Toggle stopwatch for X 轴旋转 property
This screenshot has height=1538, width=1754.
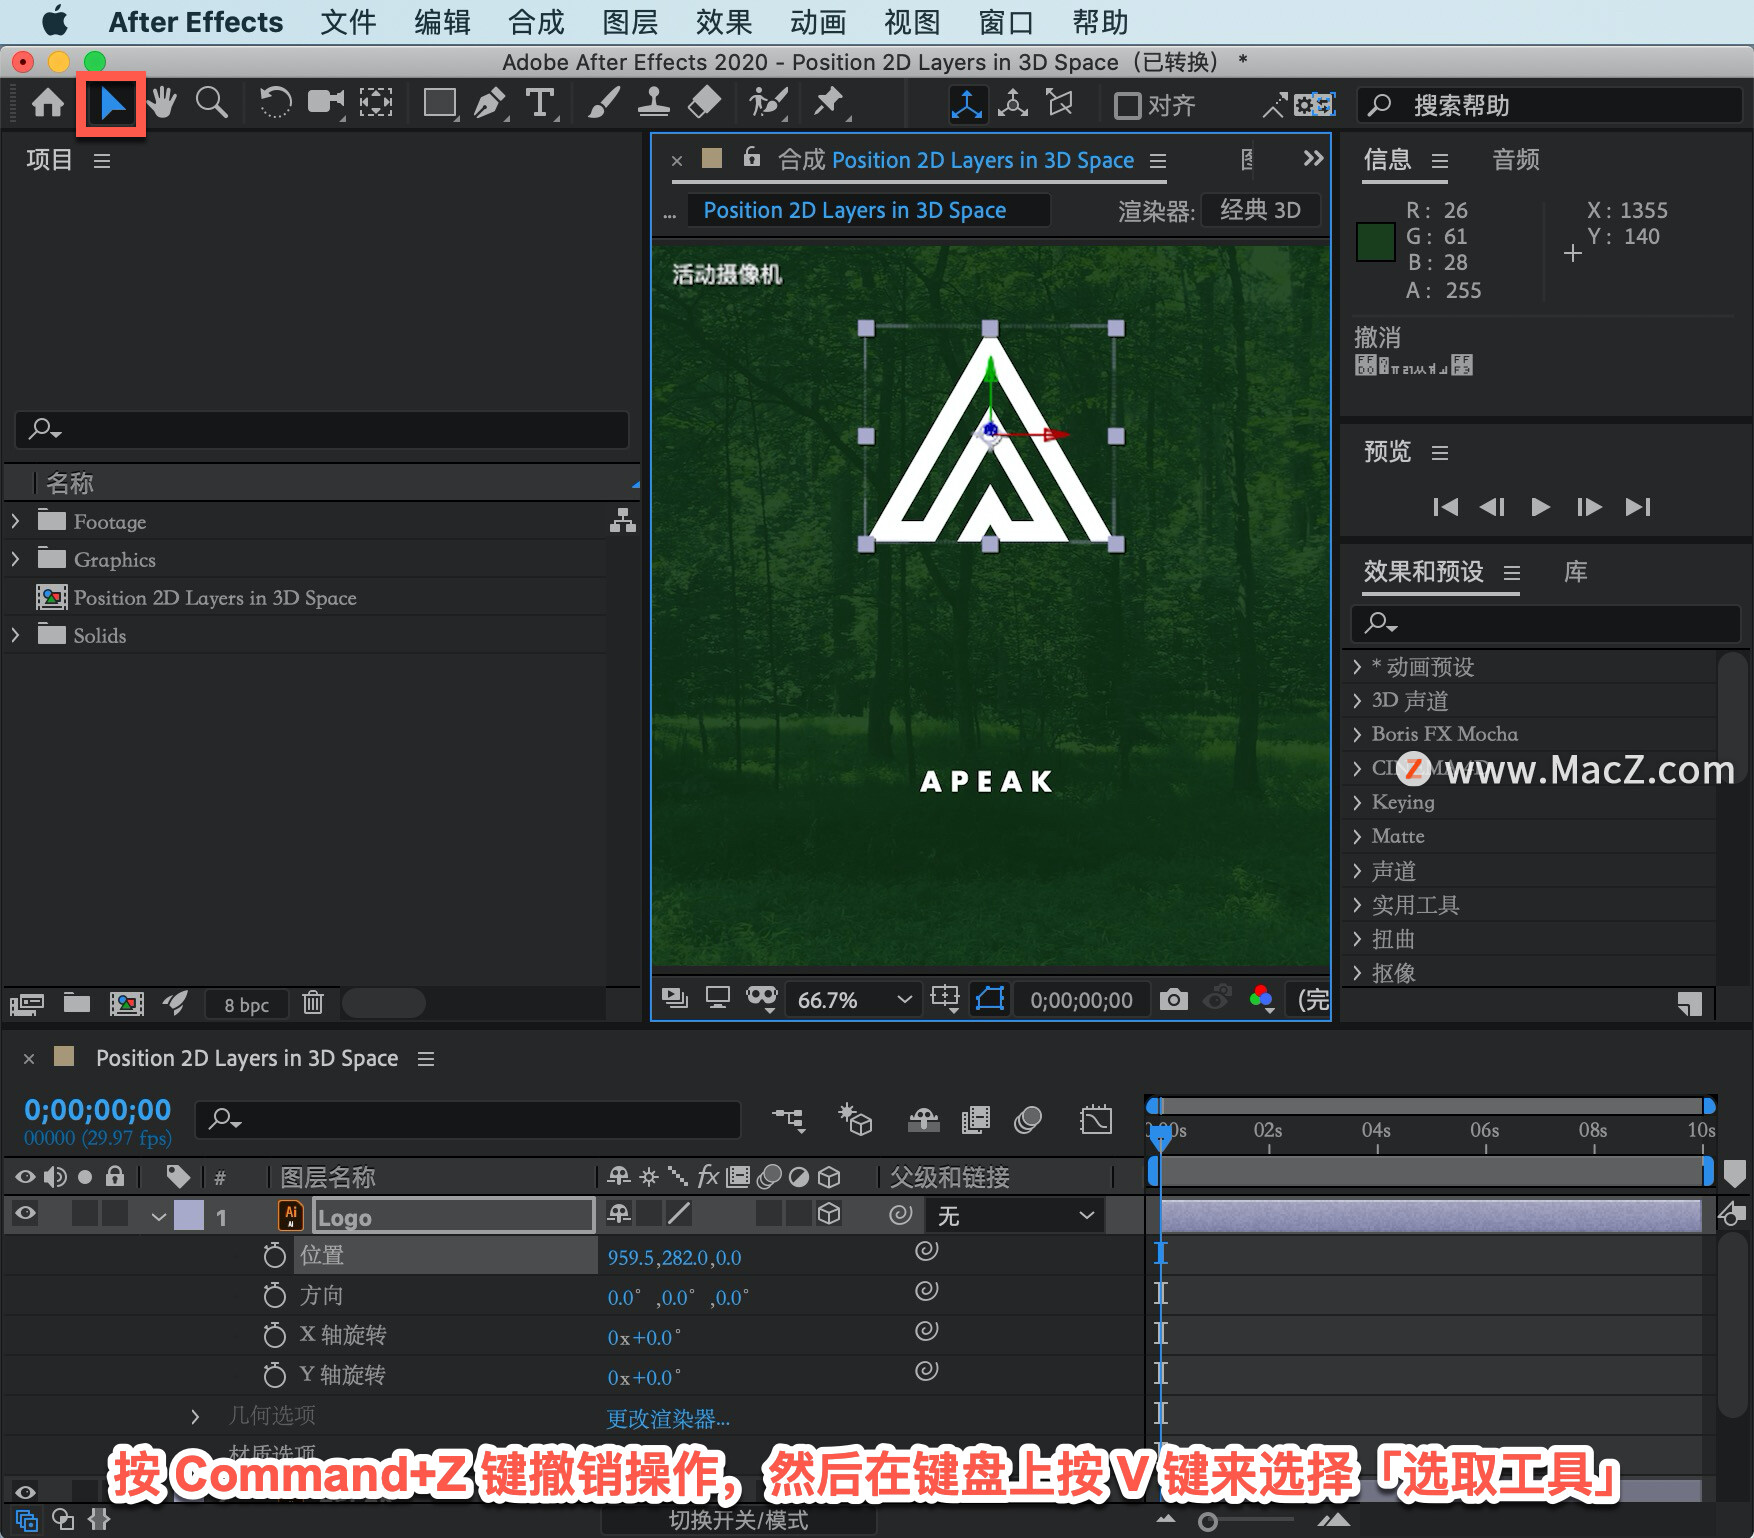pyautogui.click(x=275, y=1336)
